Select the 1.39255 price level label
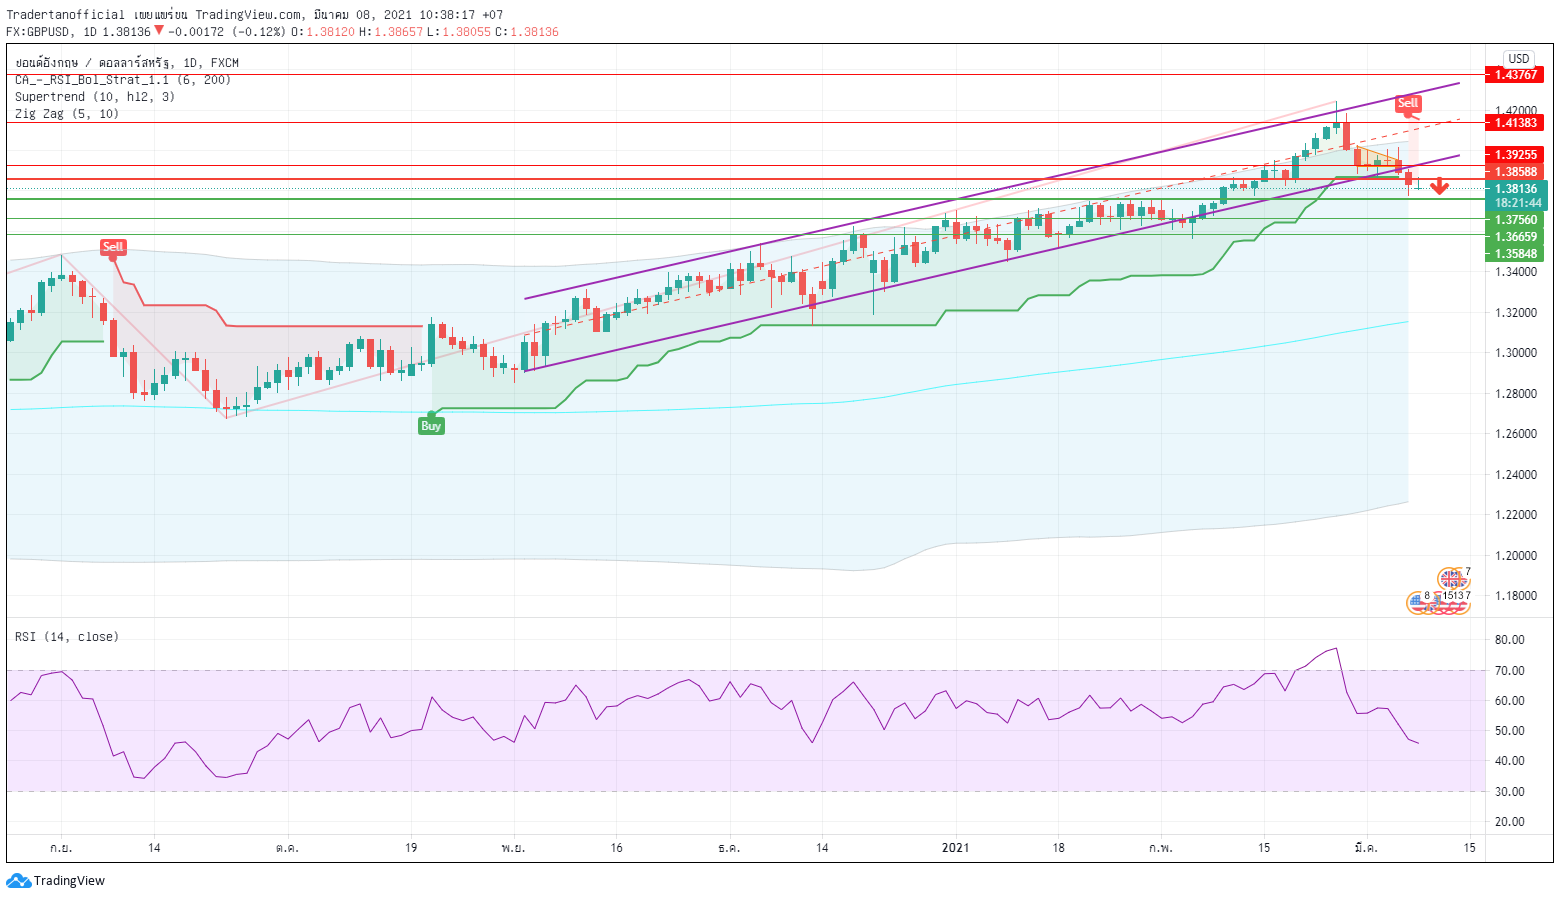The width and height of the screenshot is (1560, 899). pyautogui.click(x=1515, y=155)
